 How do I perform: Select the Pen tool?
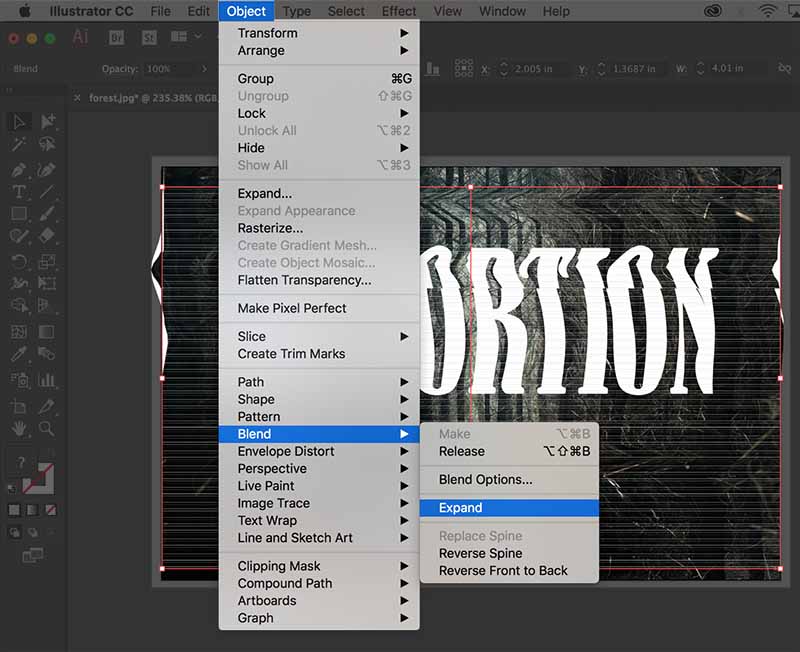19,169
